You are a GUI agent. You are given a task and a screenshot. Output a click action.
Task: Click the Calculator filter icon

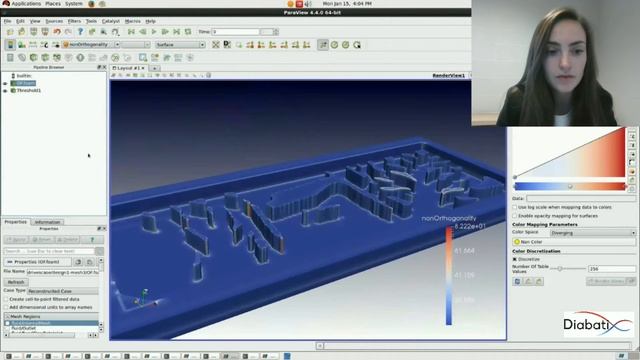click(x=10, y=58)
